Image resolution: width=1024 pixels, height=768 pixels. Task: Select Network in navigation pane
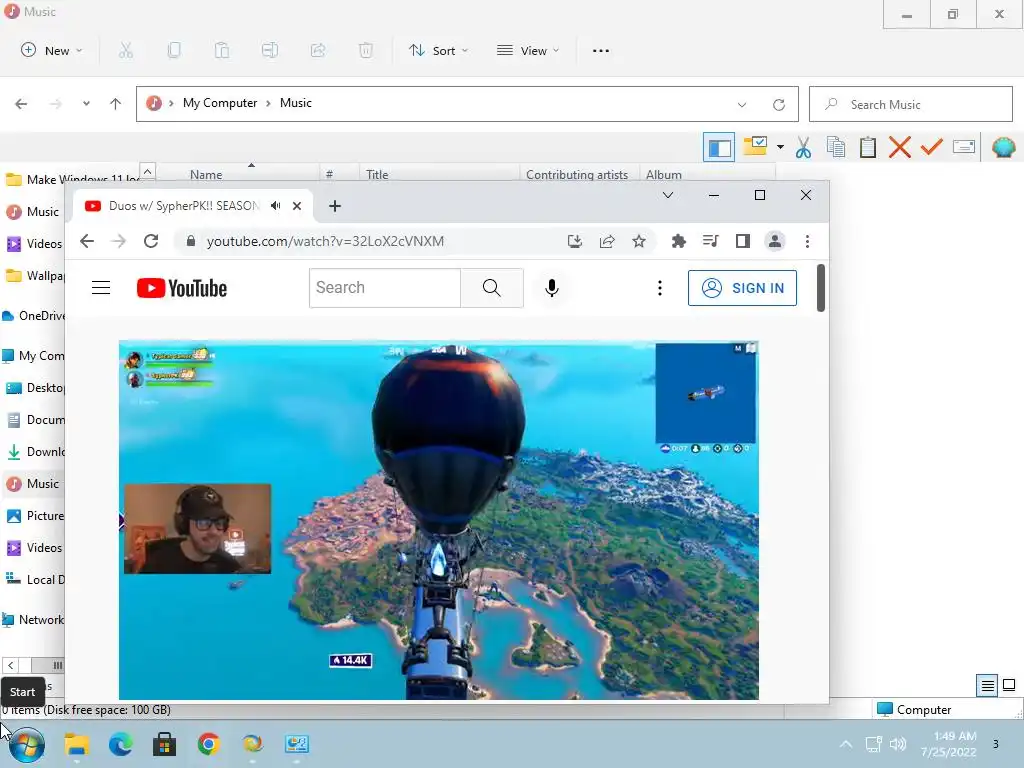(x=33, y=620)
